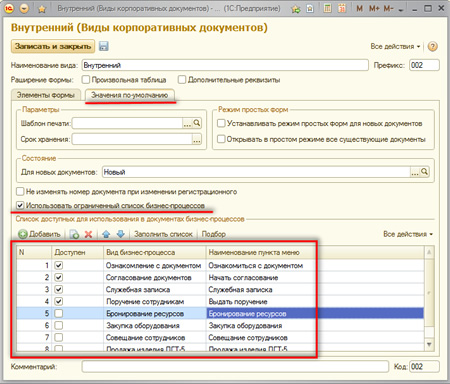Click inside the Комментарий field

tap(235, 367)
